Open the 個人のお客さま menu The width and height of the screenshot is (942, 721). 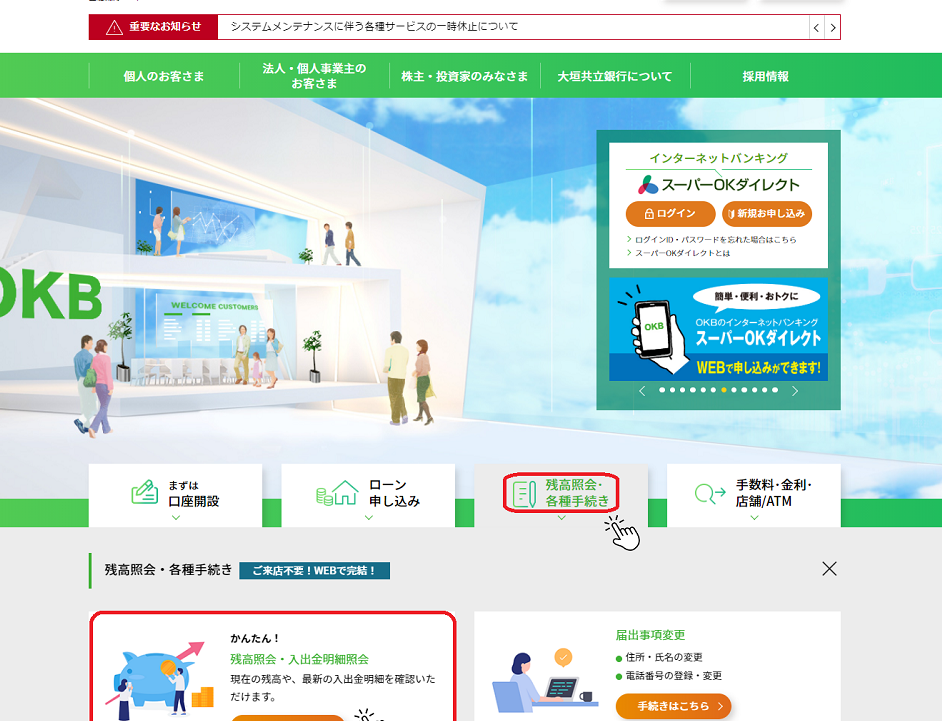click(x=164, y=76)
